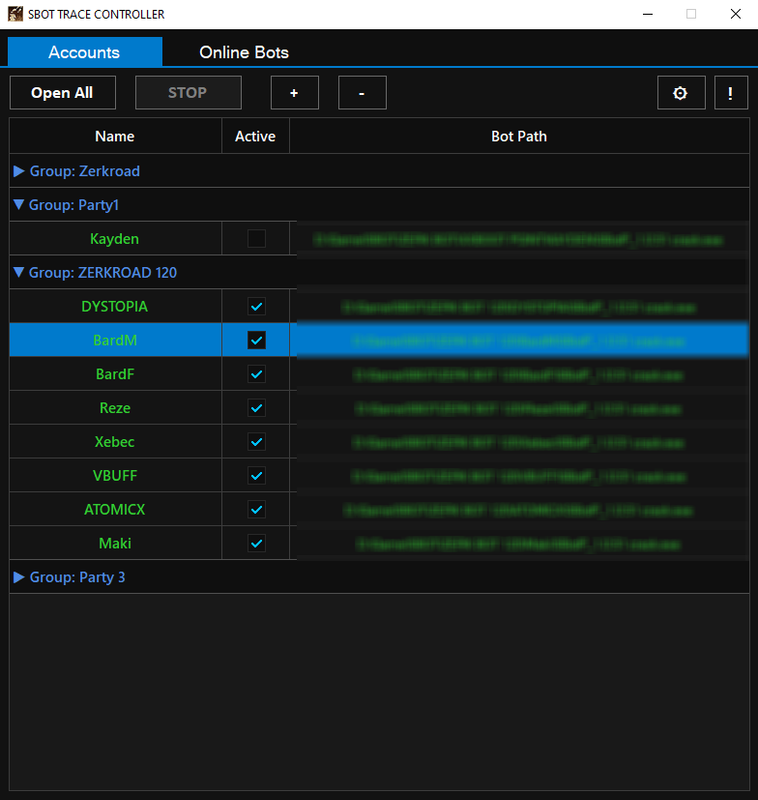This screenshot has height=800, width=758.
Task: Click the minus remove account button
Action: point(362,93)
